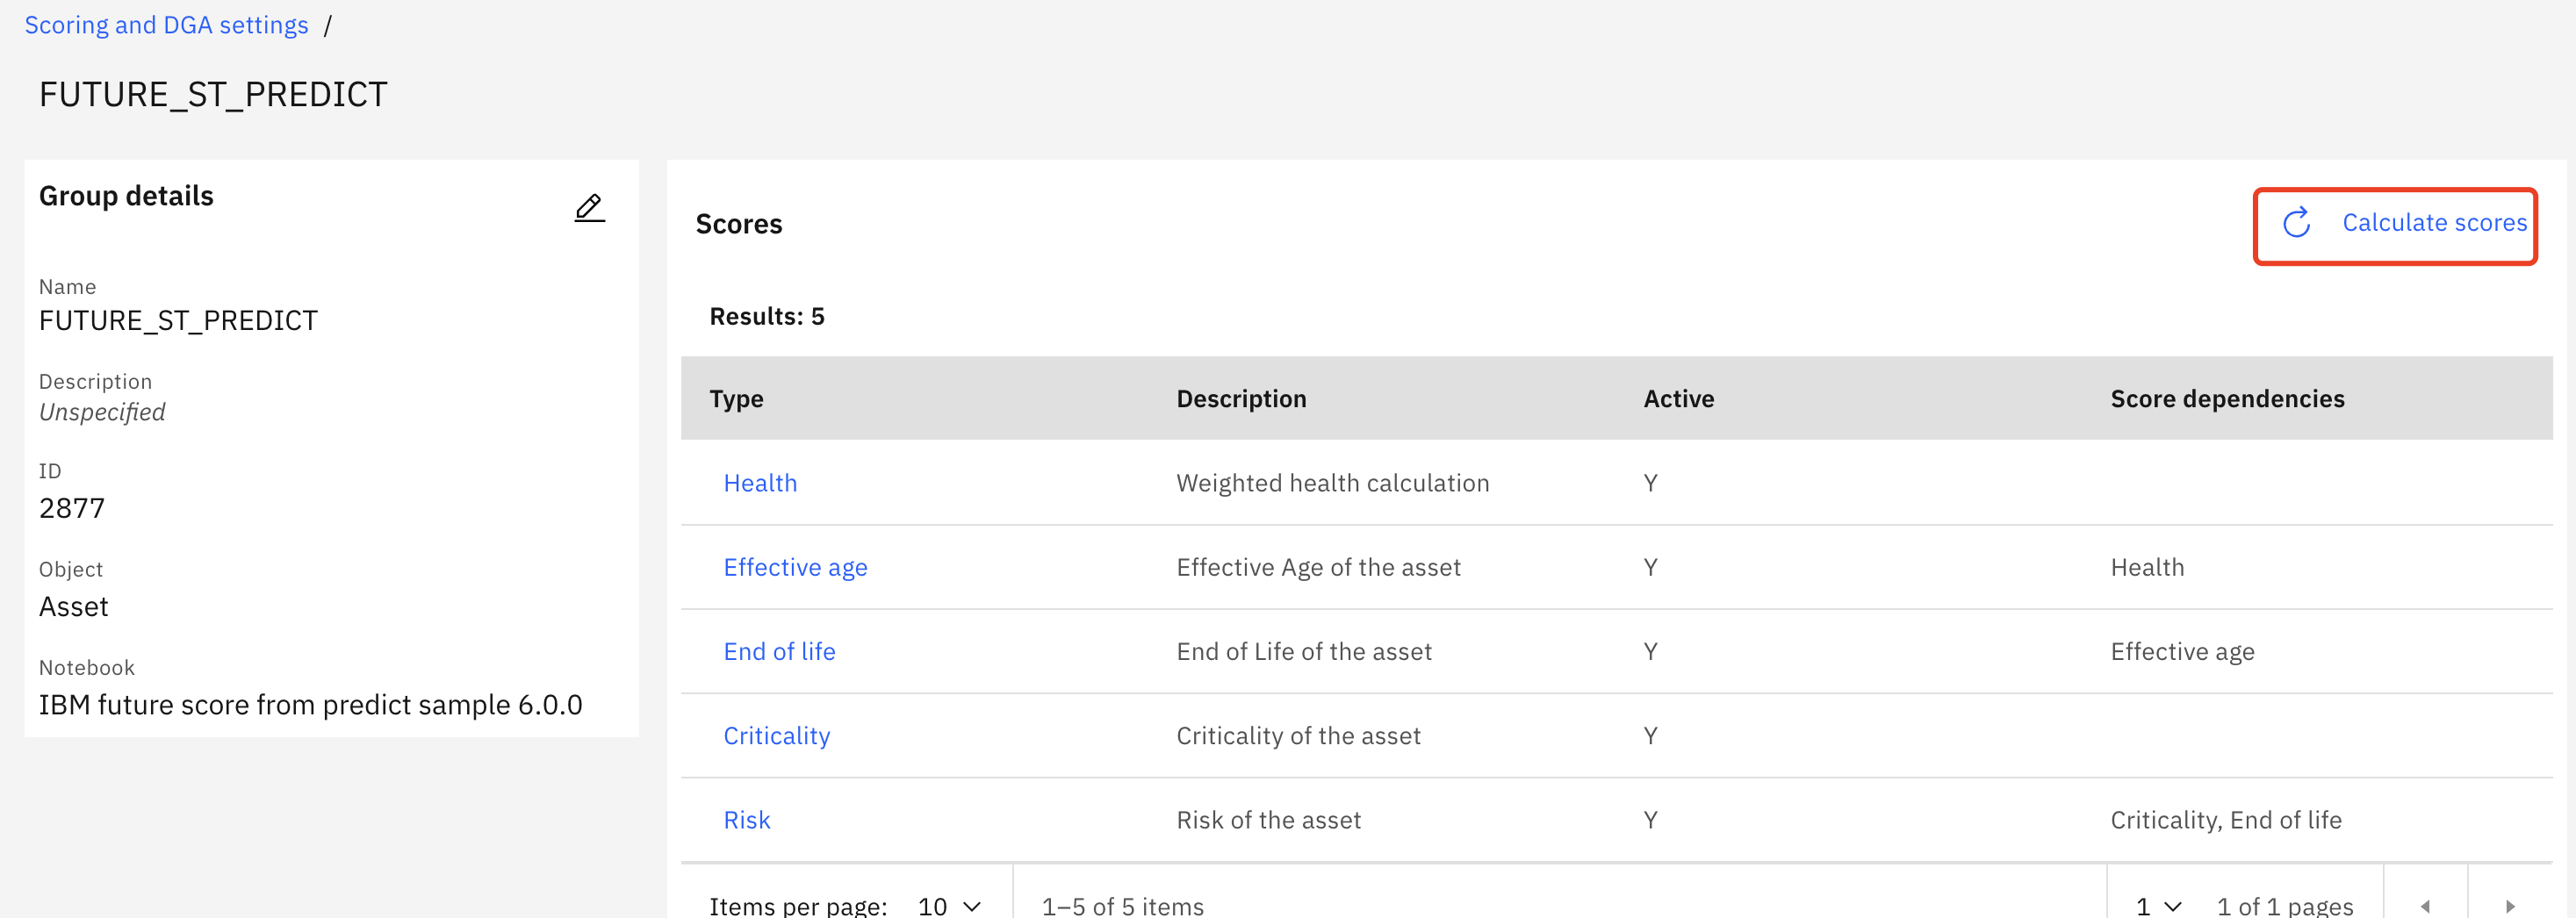Click the Active 'Y' value in Health row

click(1650, 483)
